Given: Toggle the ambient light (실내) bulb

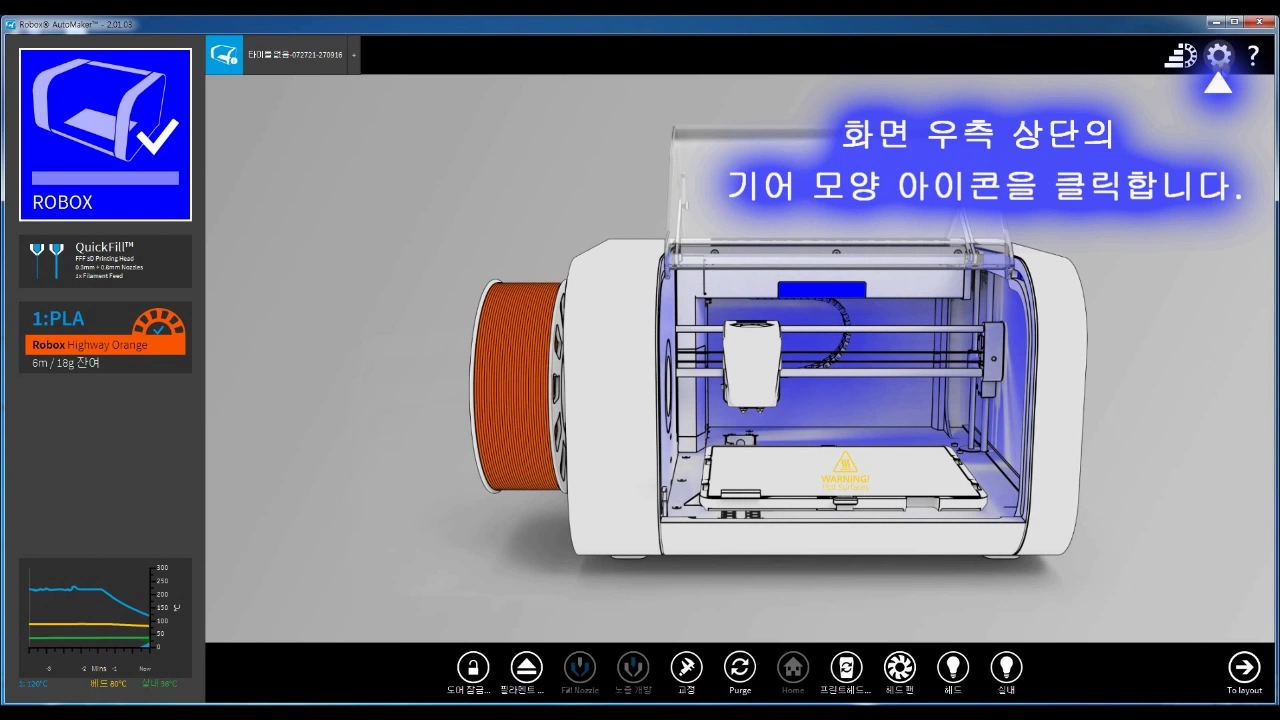Looking at the screenshot, I should [x=1006, y=667].
